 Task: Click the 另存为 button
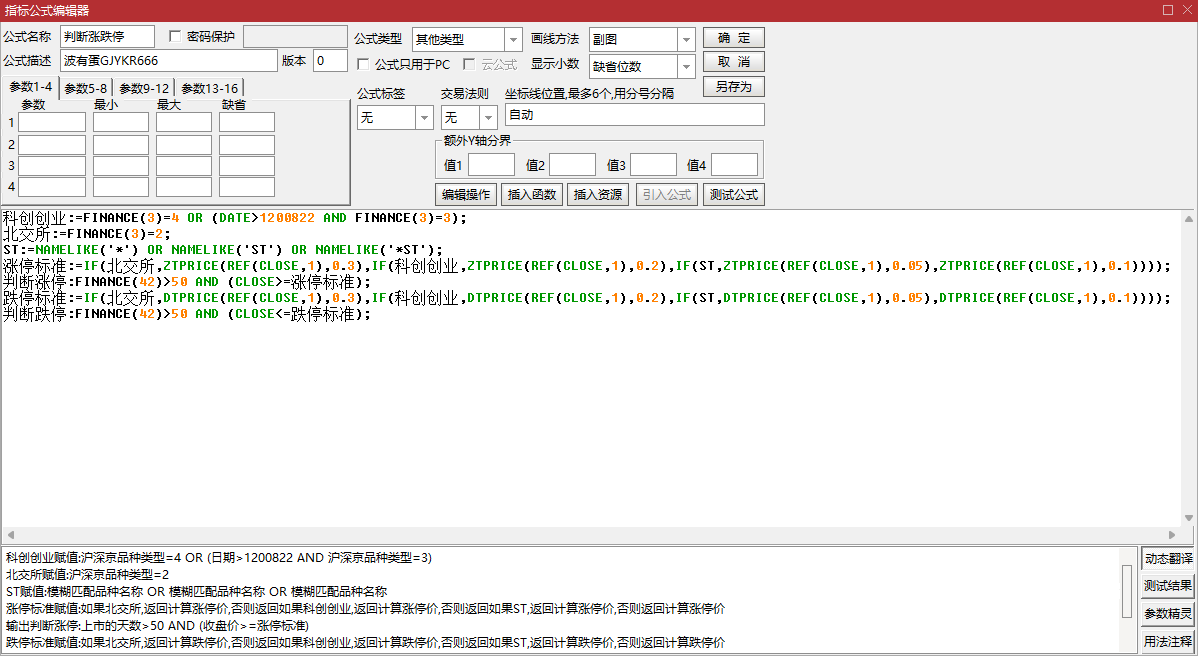733,86
